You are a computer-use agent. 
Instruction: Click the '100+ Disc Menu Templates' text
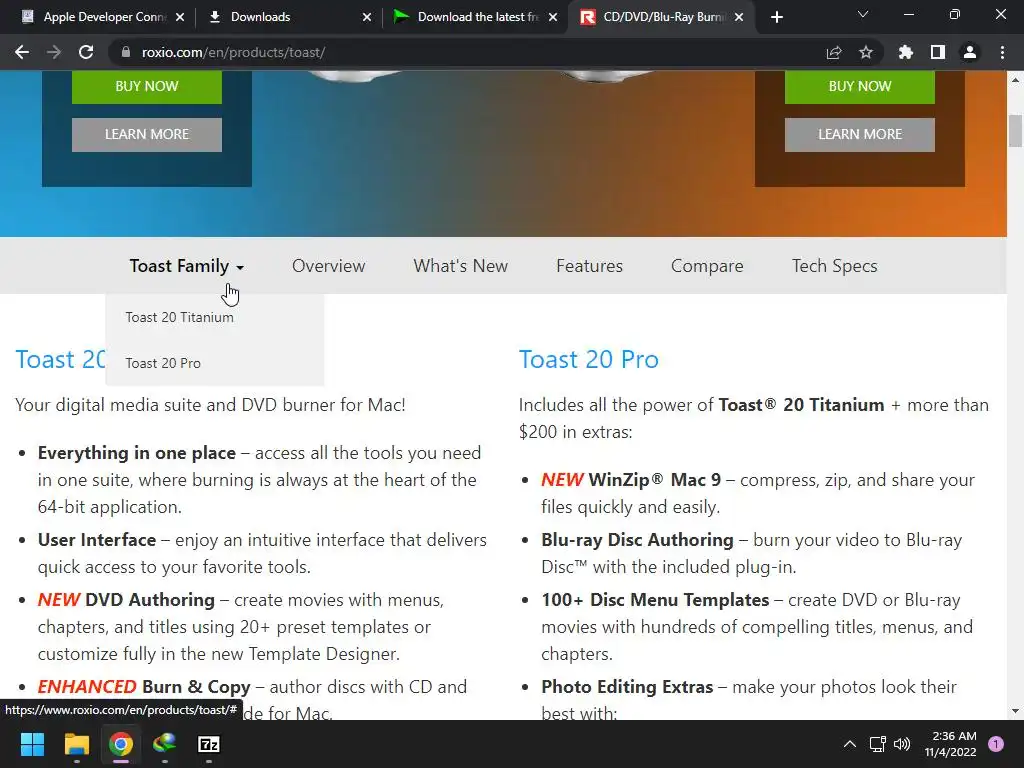pyautogui.click(x=655, y=600)
